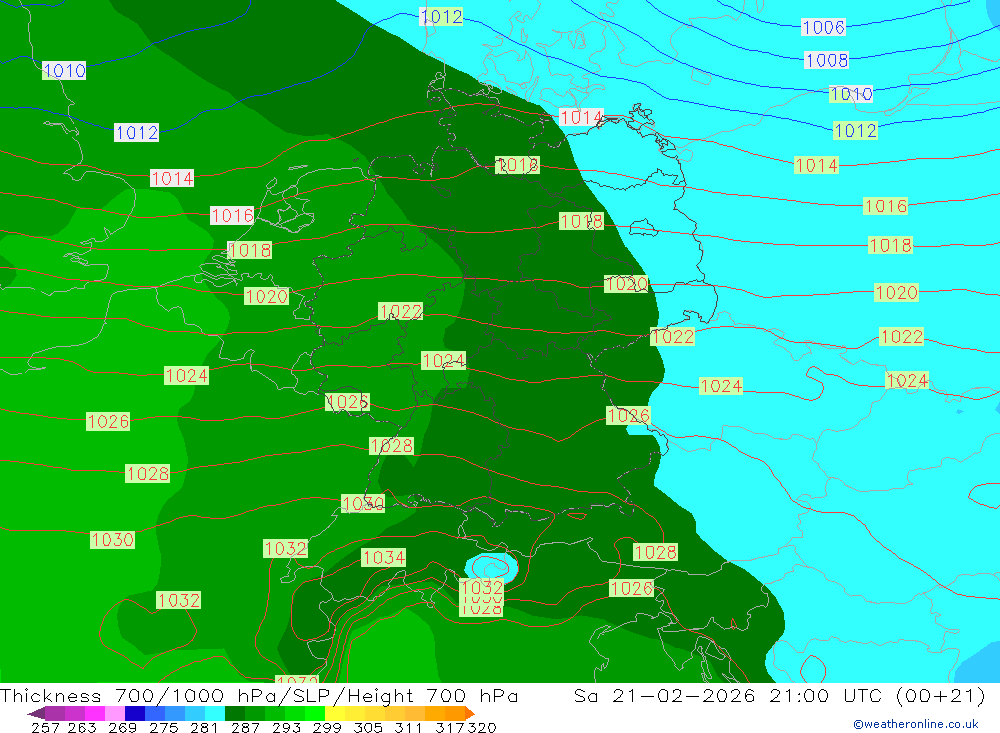1000x733 pixels.
Task: Click the Sa 21-02-2026 21:00 UTC timestamp
Action: [779, 695]
